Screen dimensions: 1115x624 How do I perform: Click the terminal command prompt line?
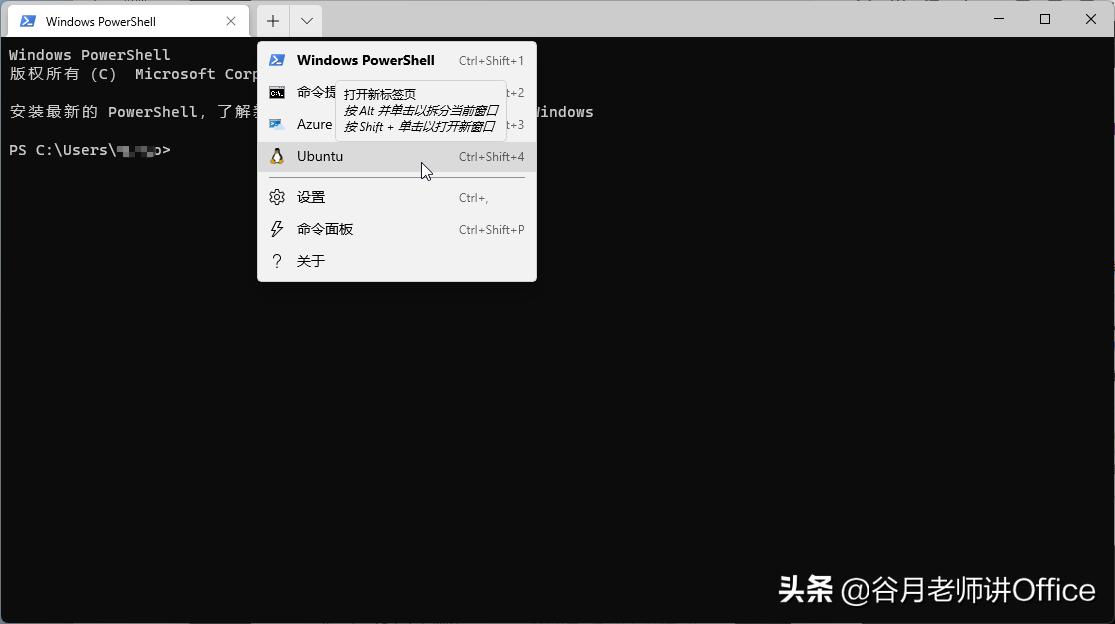pos(88,149)
